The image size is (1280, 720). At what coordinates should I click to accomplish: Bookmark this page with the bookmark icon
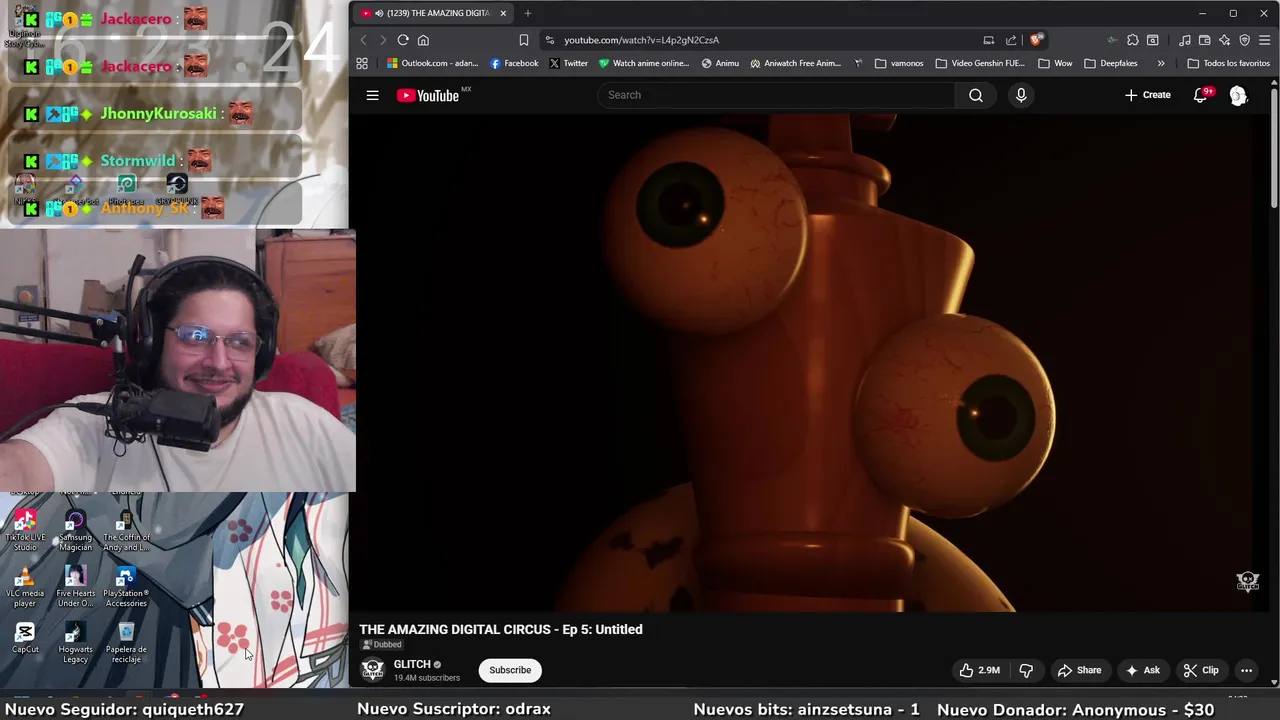tap(523, 40)
